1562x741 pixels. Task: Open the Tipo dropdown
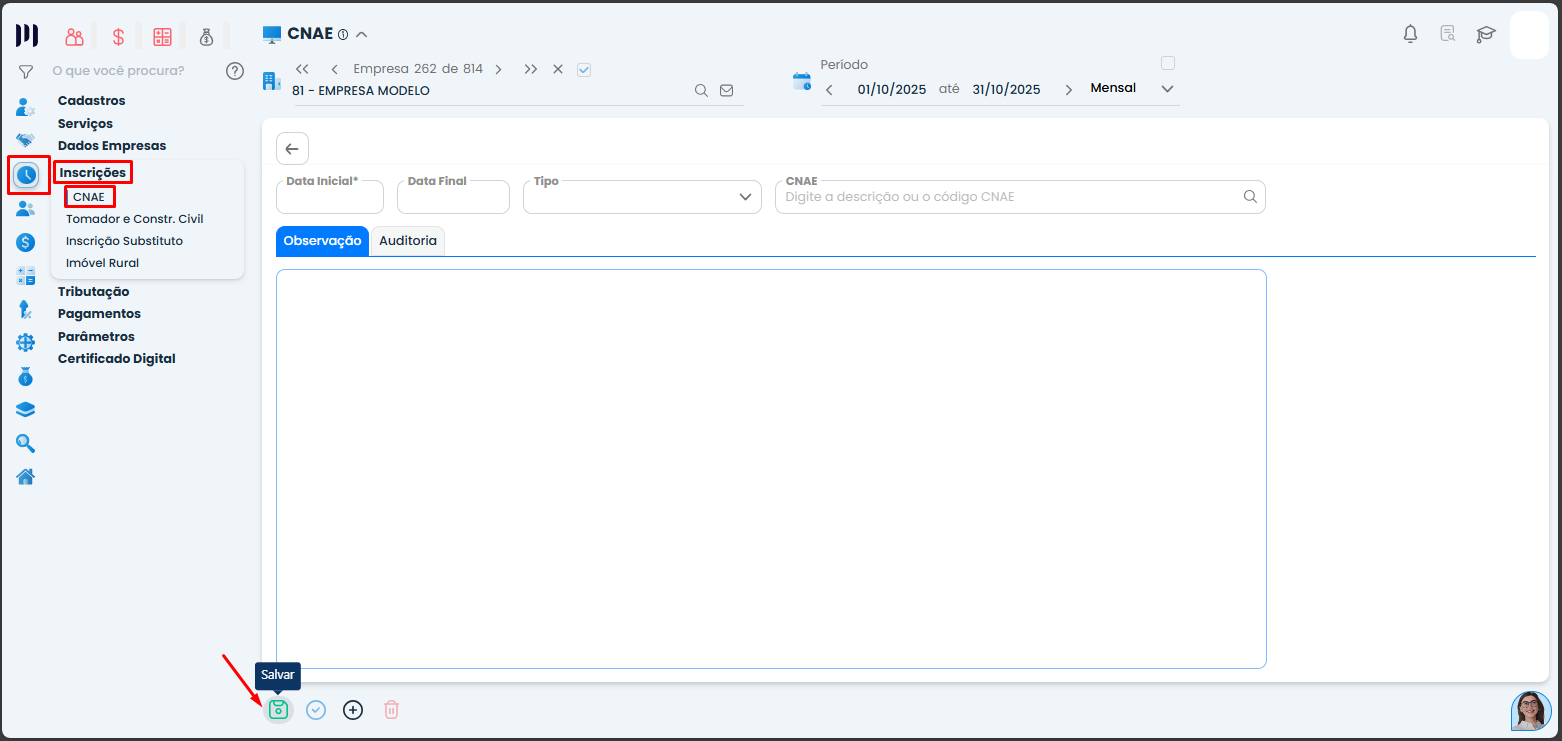(x=642, y=197)
